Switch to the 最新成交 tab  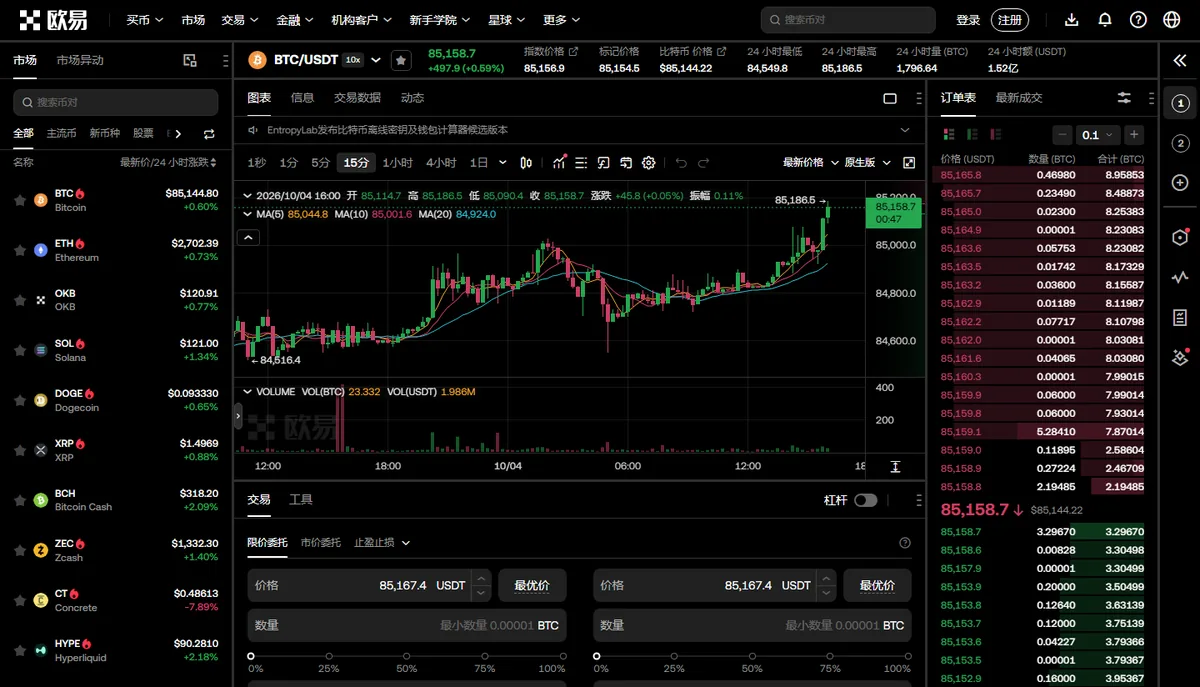(1019, 98)
